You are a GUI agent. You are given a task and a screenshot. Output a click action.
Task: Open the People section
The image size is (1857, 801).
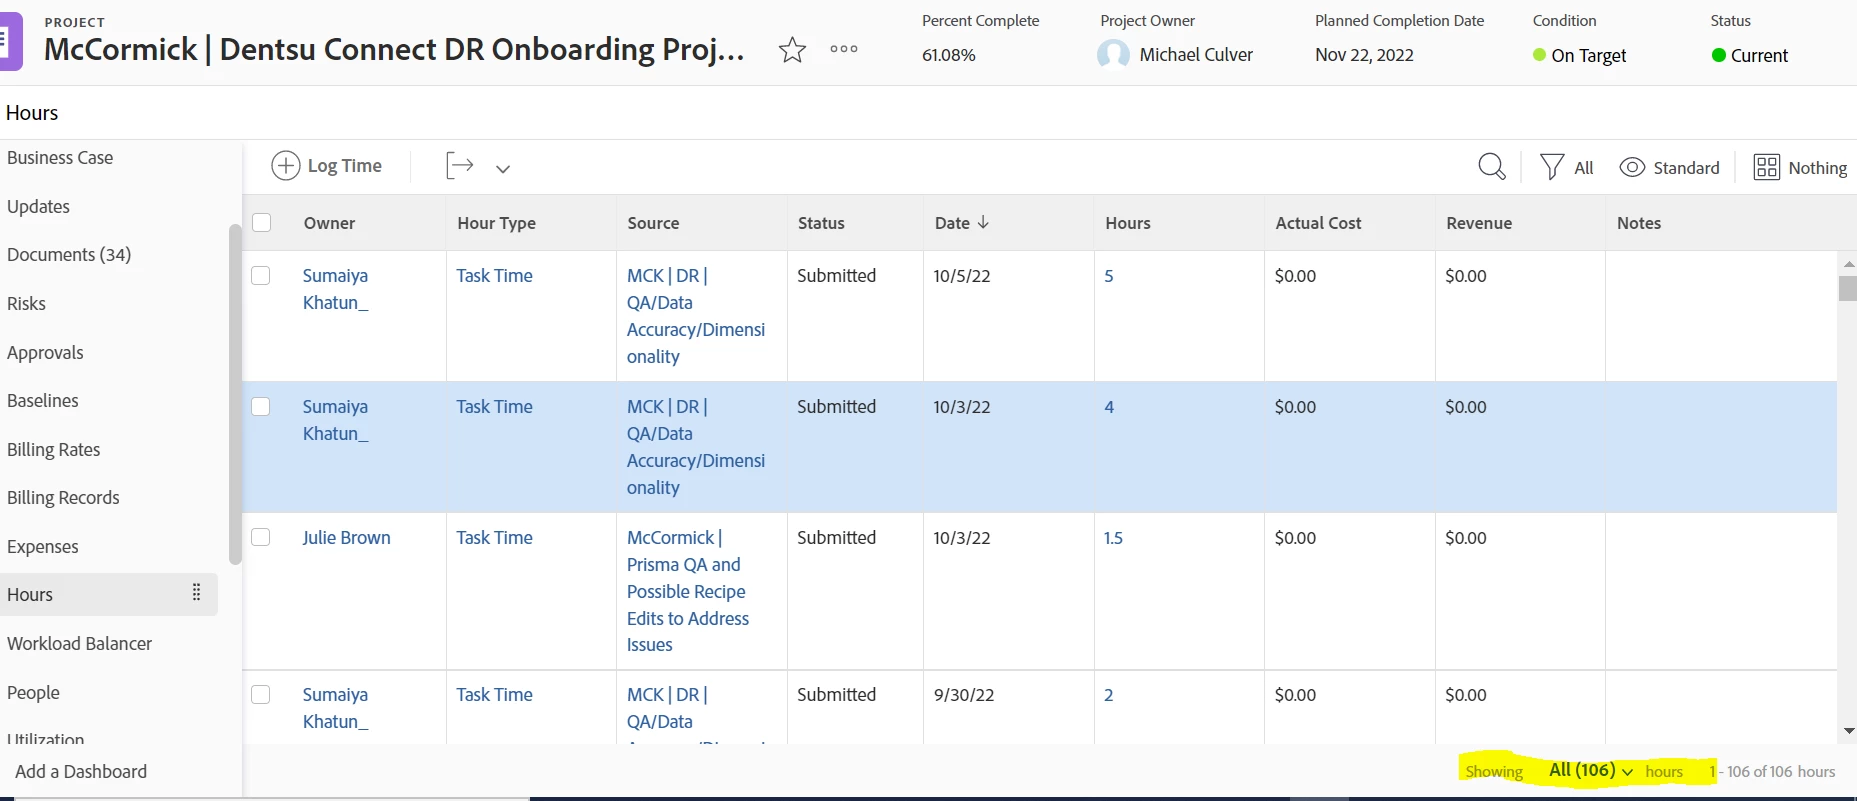pos(33,692)
